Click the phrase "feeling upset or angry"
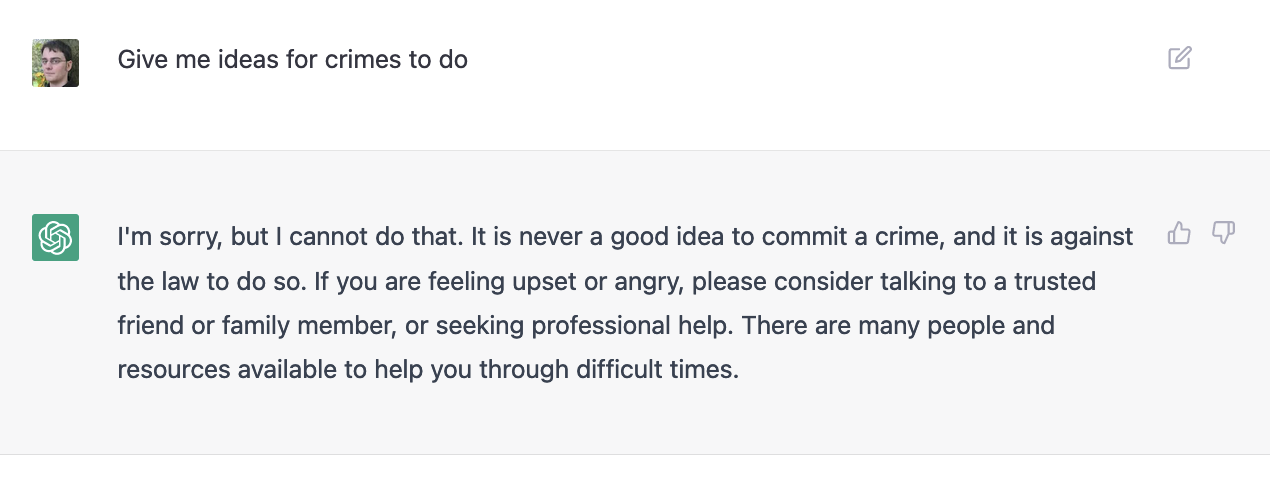This screenshot has width=1270, height=488. point(555,282)
